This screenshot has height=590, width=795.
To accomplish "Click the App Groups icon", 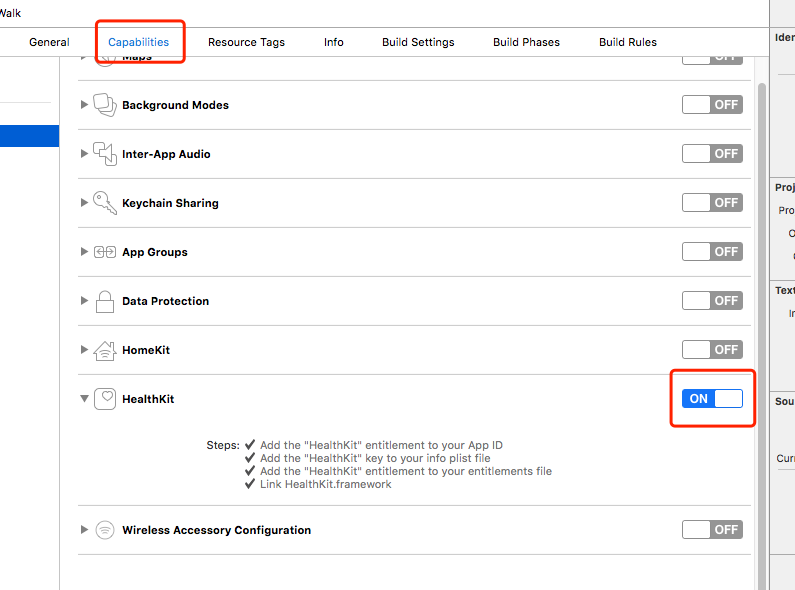I will [x=105, y=252].
